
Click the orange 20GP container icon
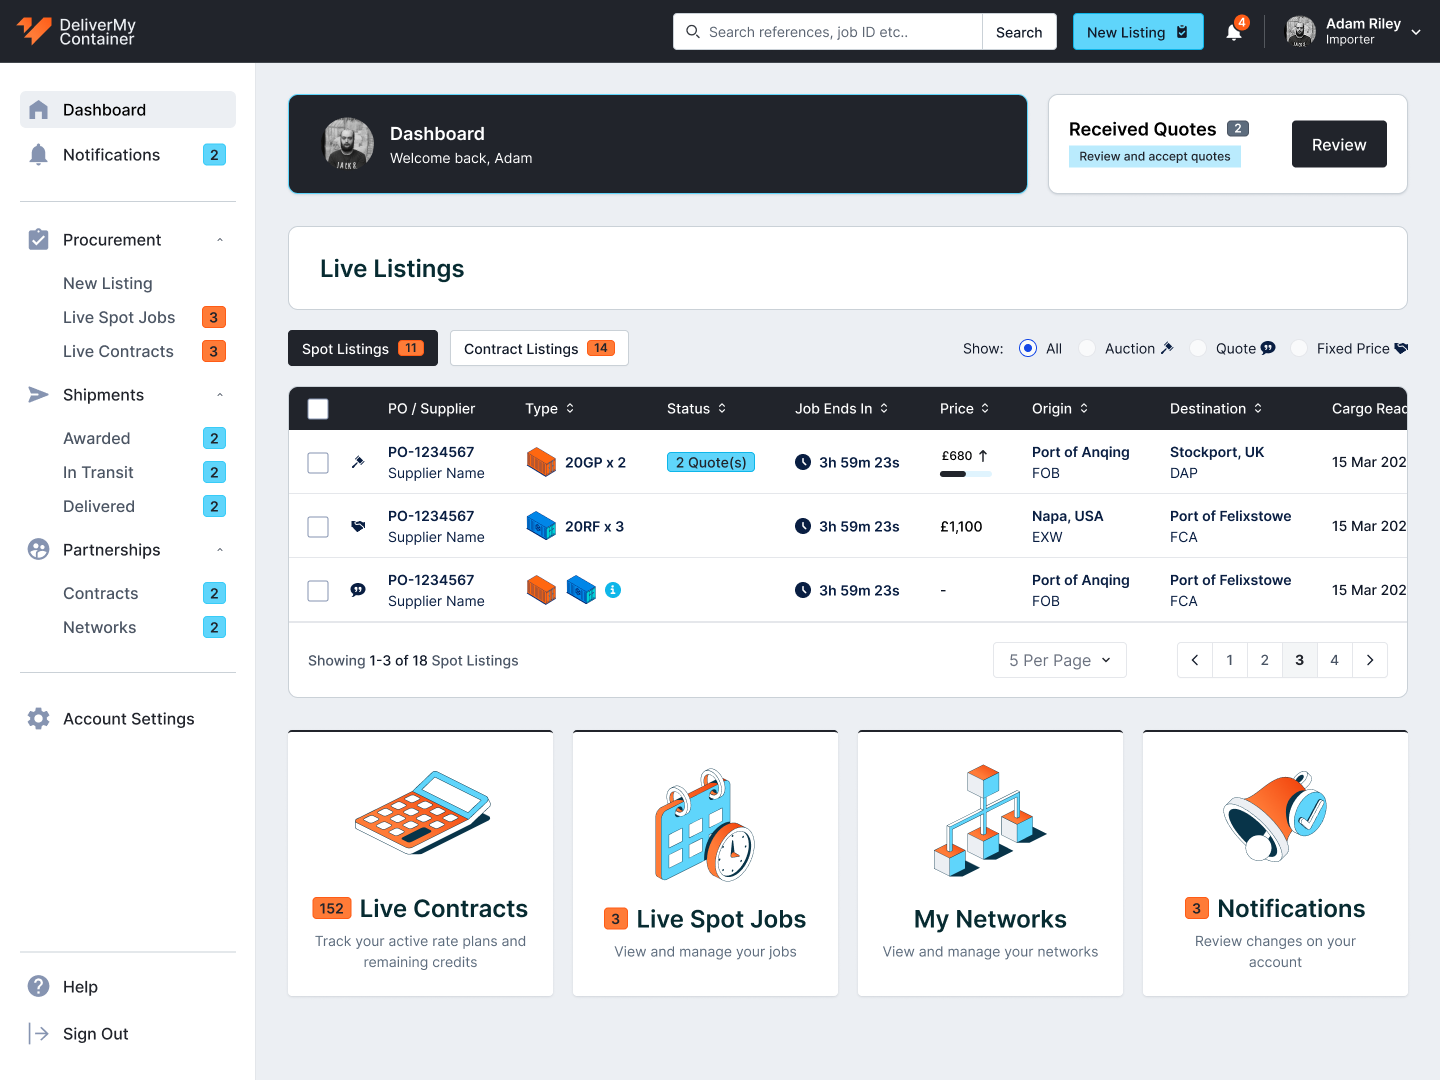click(x=541, y=462)
